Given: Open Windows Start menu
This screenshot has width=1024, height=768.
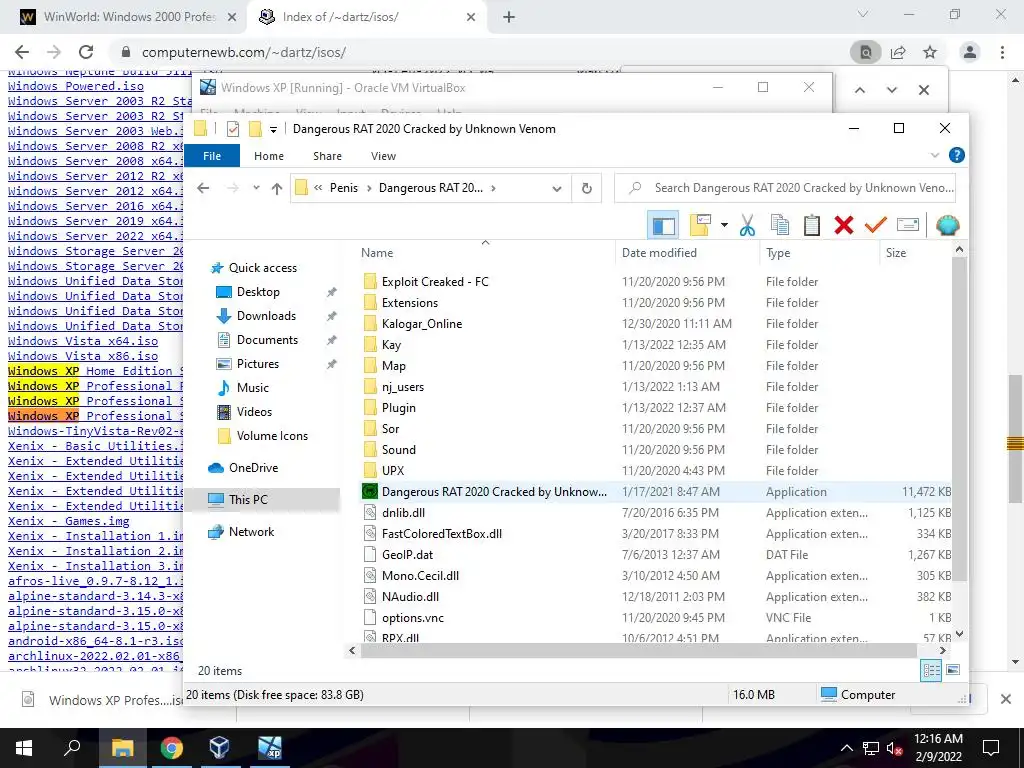Looking at the screenshot, I should click(x=24, y=748).
